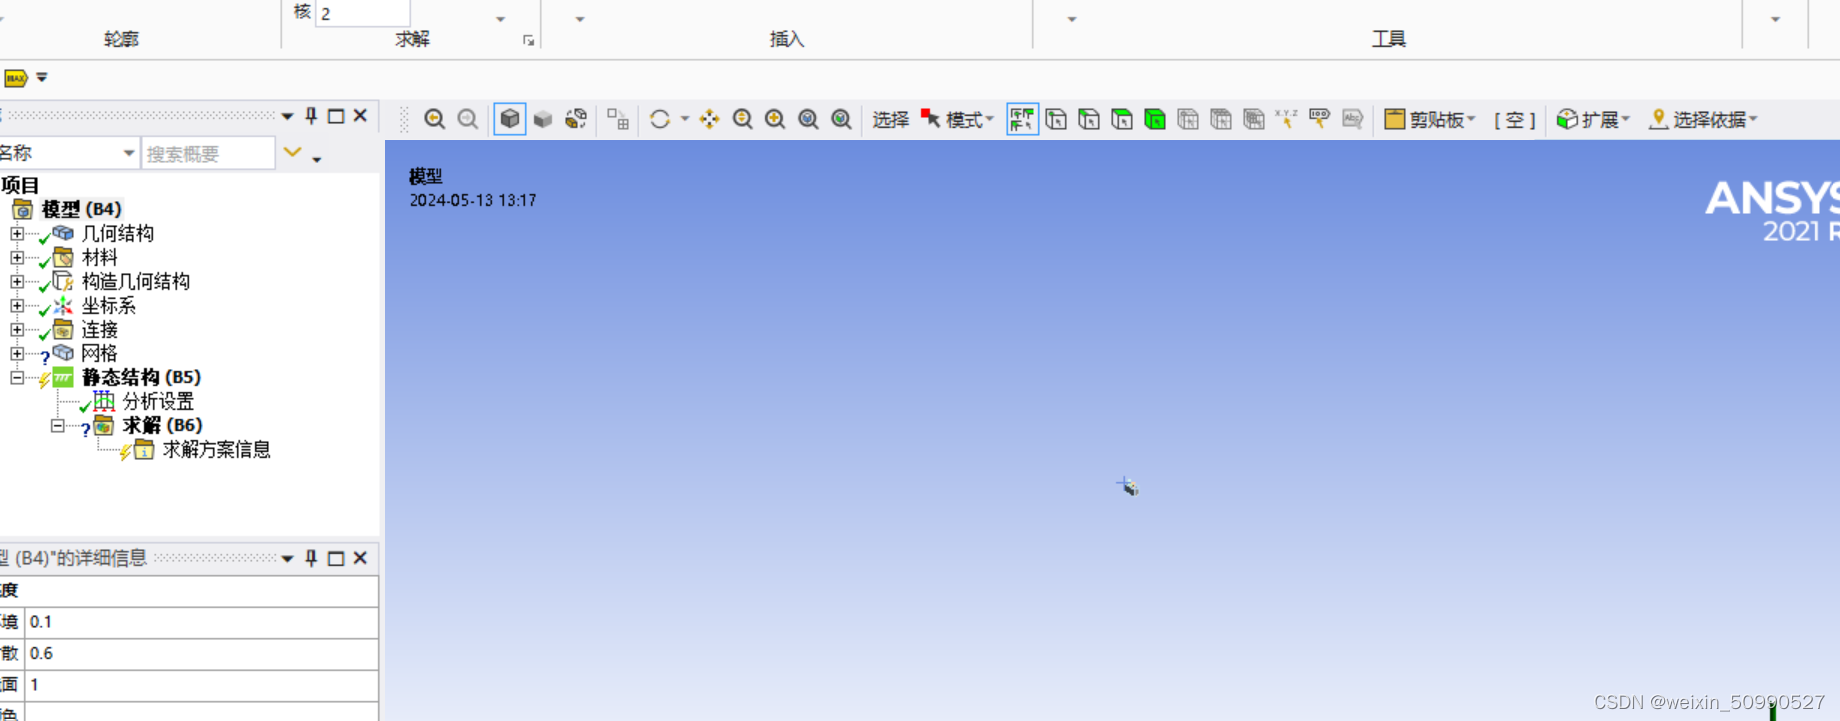
Task: Toggle the Smart Select filter icon
Action: click(x=1022, y=119)
